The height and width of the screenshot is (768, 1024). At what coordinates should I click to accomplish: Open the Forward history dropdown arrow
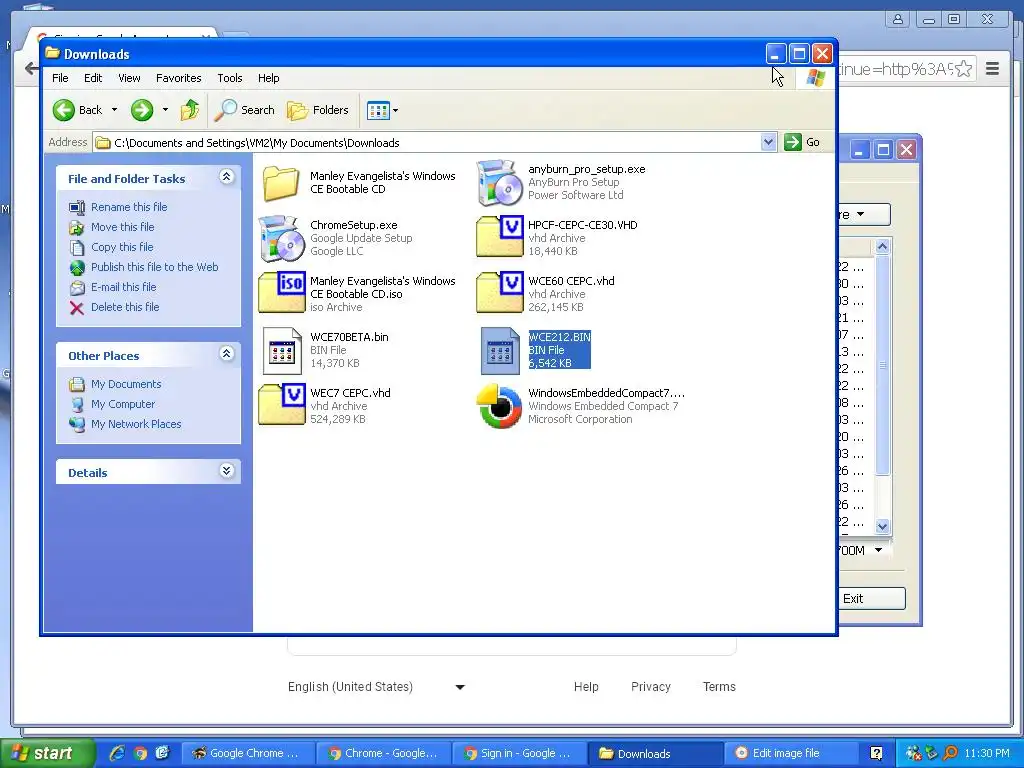pos(165,110)
